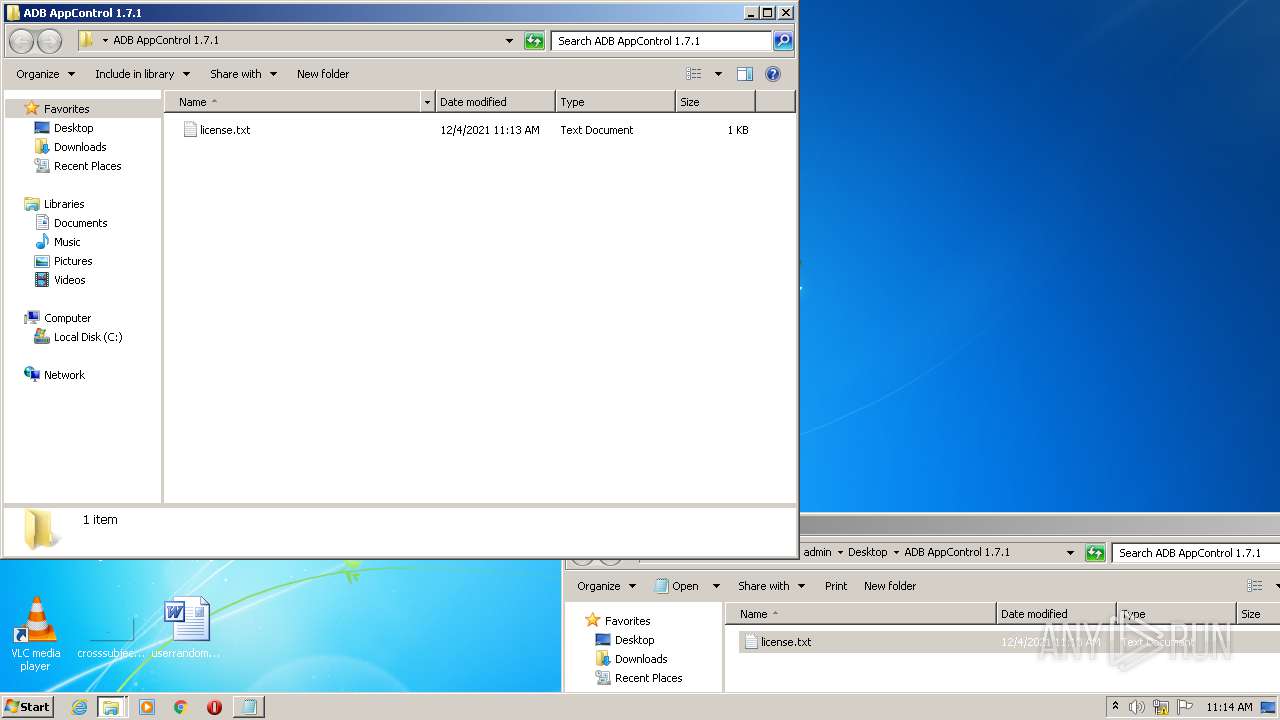Click Open button in back window
This screenshot has width=1280, height=720.
click(686, 586)
